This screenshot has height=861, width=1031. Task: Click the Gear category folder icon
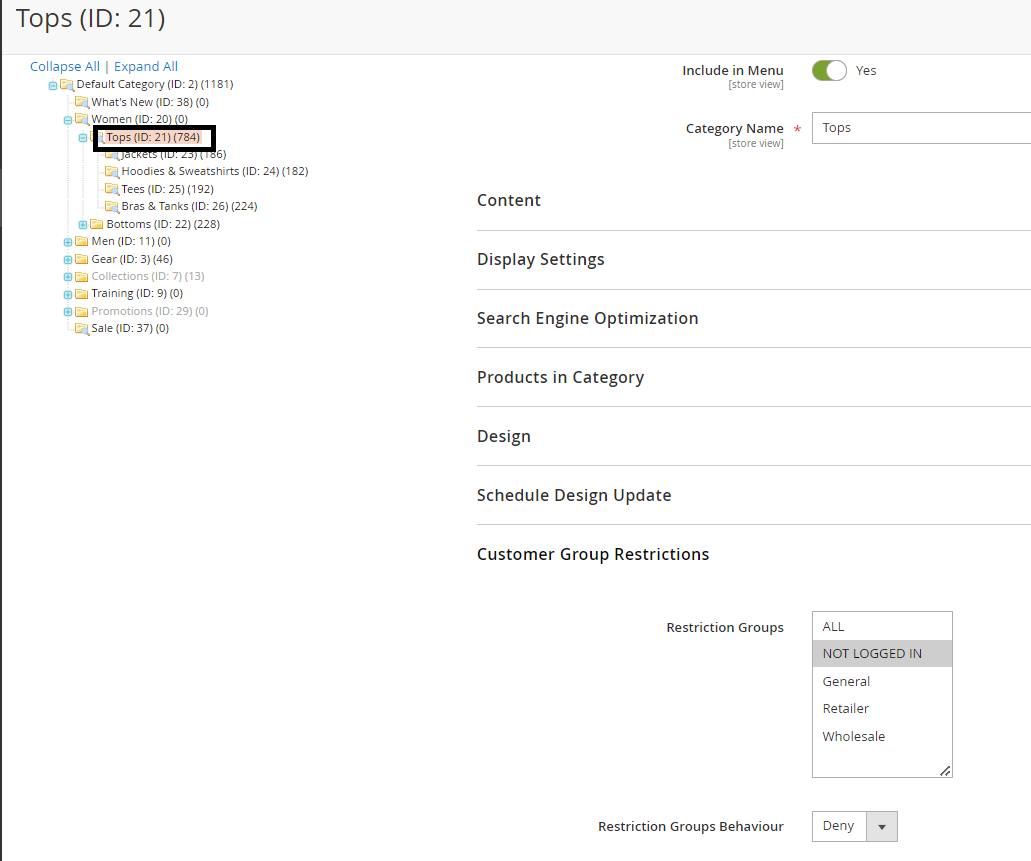point(82,259)
